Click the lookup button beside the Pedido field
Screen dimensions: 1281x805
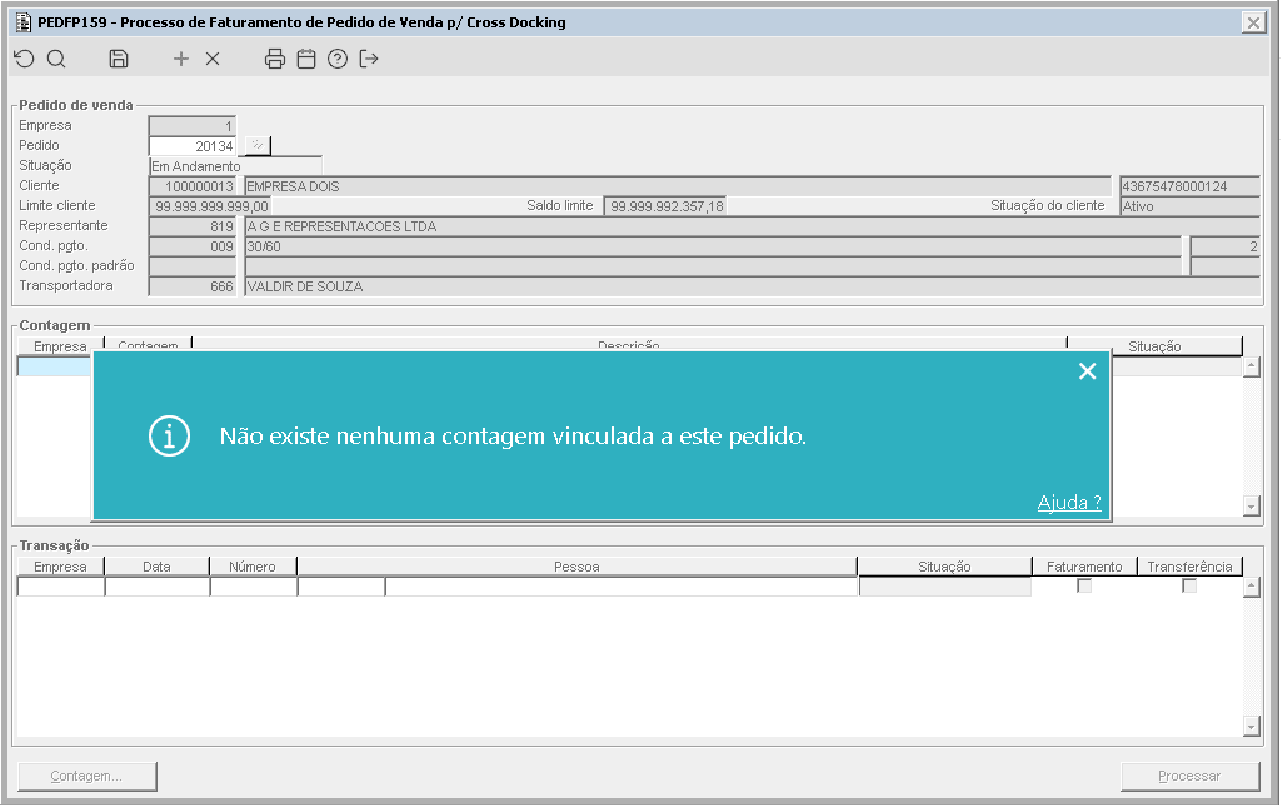coord(258,146)
